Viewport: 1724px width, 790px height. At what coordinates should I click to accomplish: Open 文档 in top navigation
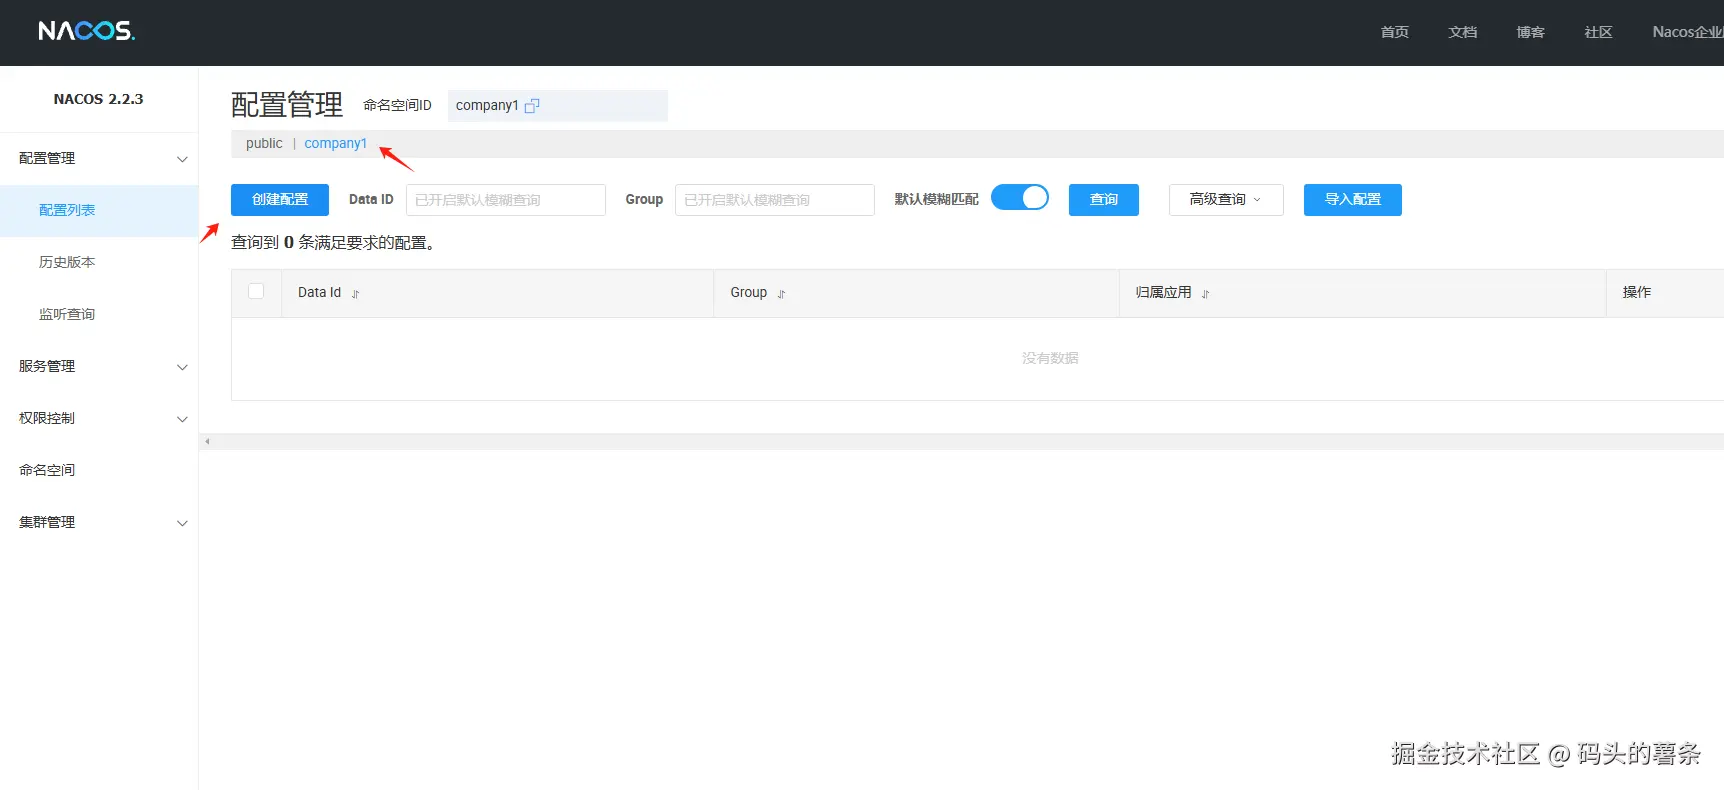pos(1462,32)
